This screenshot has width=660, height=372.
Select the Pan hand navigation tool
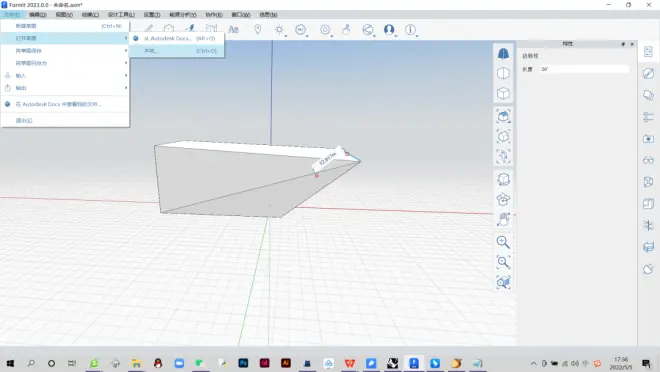(x=503, y=219)
